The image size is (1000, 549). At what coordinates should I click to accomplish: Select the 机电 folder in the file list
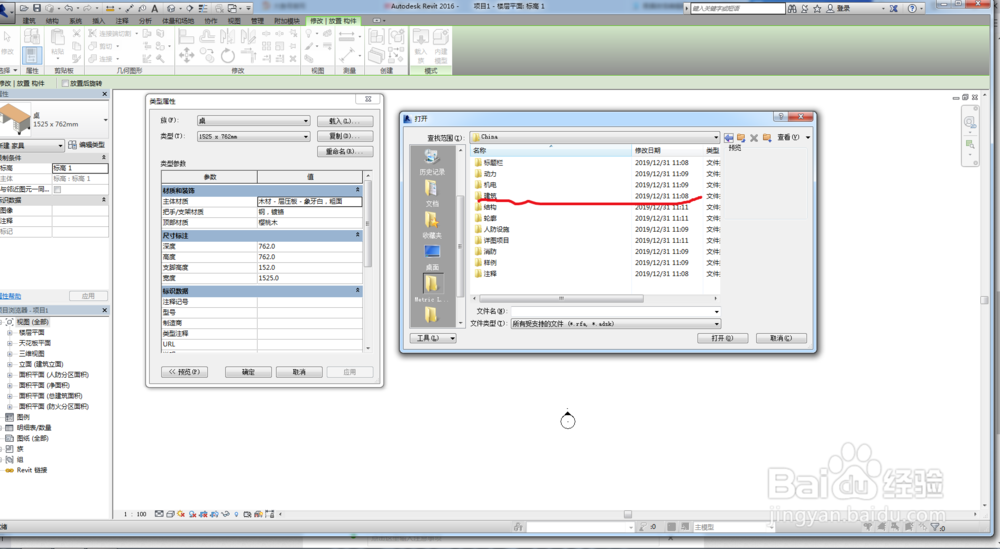click(490, 185)
